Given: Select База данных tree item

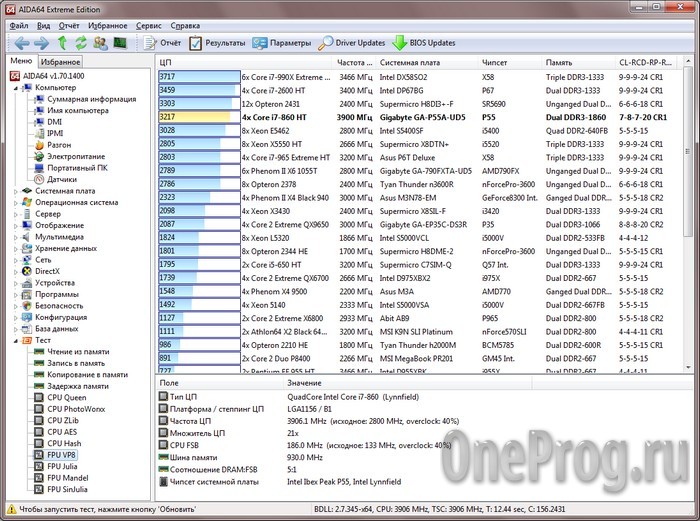Looking at the screenshot, I should pos(56,329).
